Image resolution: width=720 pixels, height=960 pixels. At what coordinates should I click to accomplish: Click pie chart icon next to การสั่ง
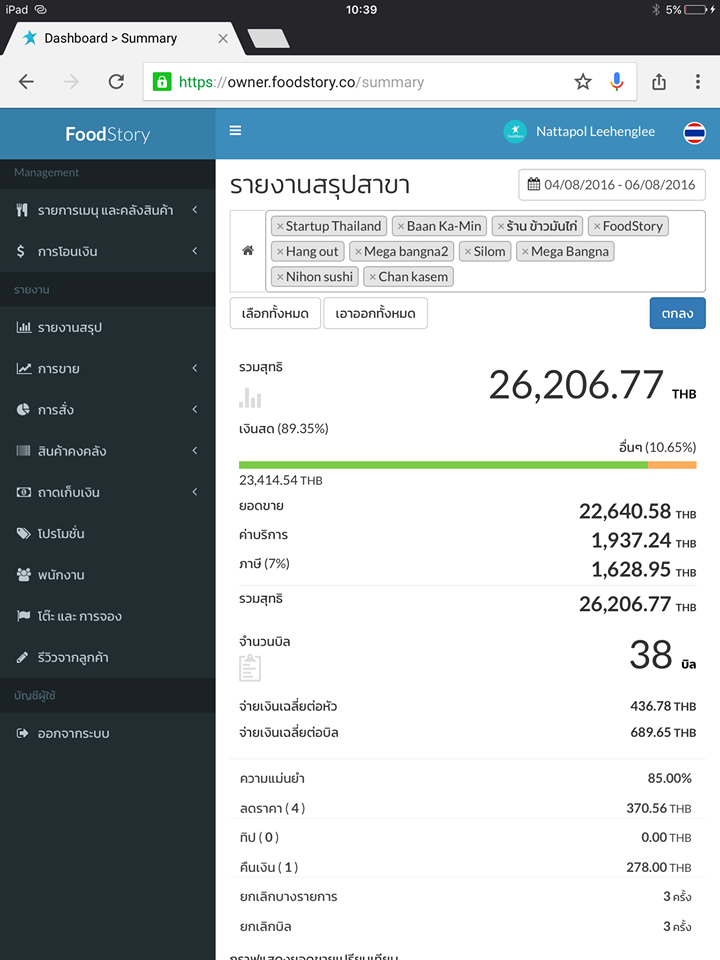(x=23, y=410)
